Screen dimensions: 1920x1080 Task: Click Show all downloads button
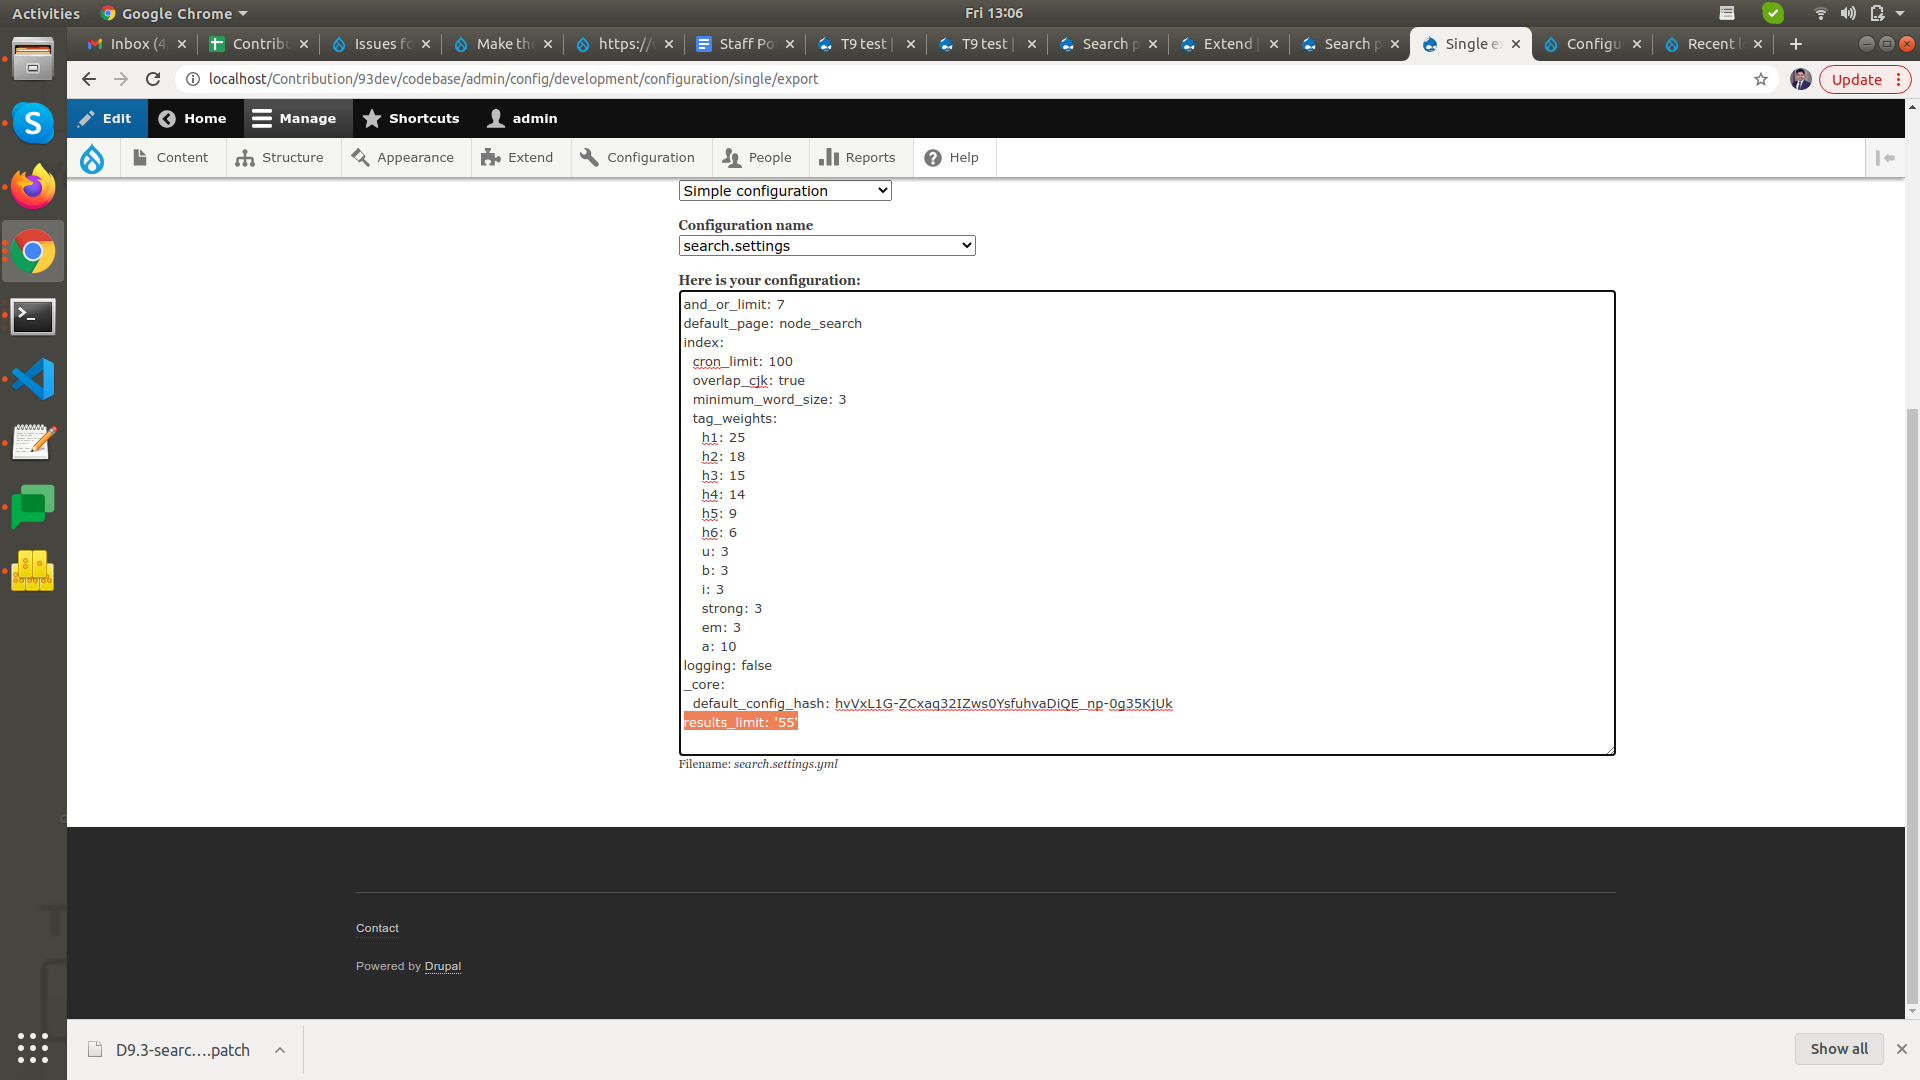[1839, 1049]
